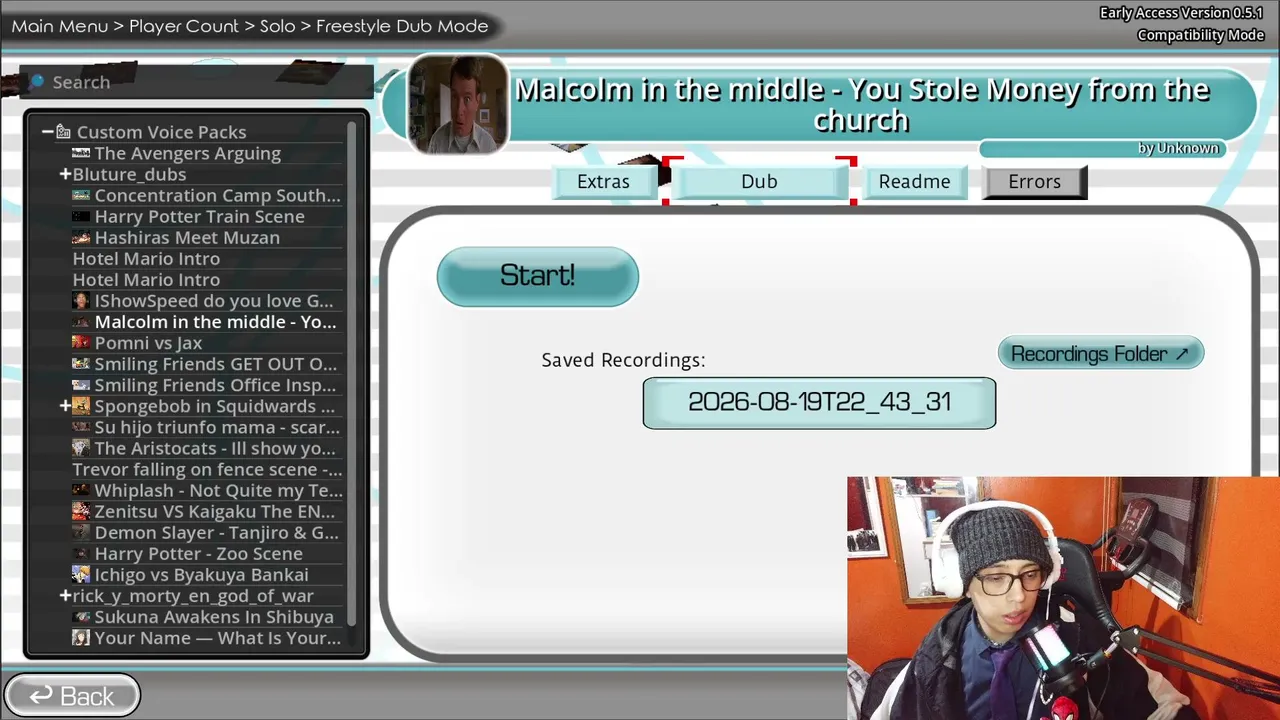Select the Harry Potter Zoo Scene icon

point(81,553)
